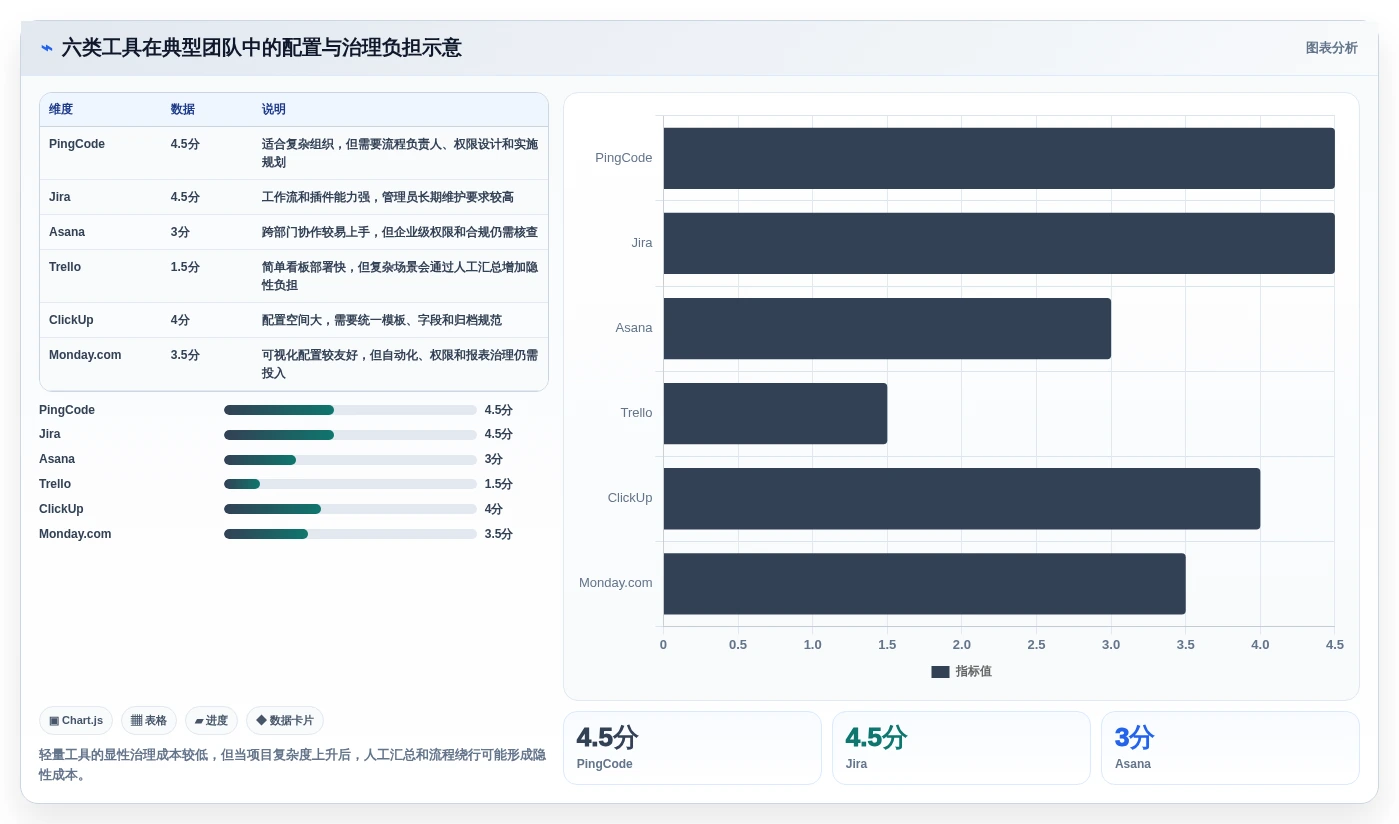Select the 表格 tag chip
1399x824 pixels.
click(x=149, y=720)
